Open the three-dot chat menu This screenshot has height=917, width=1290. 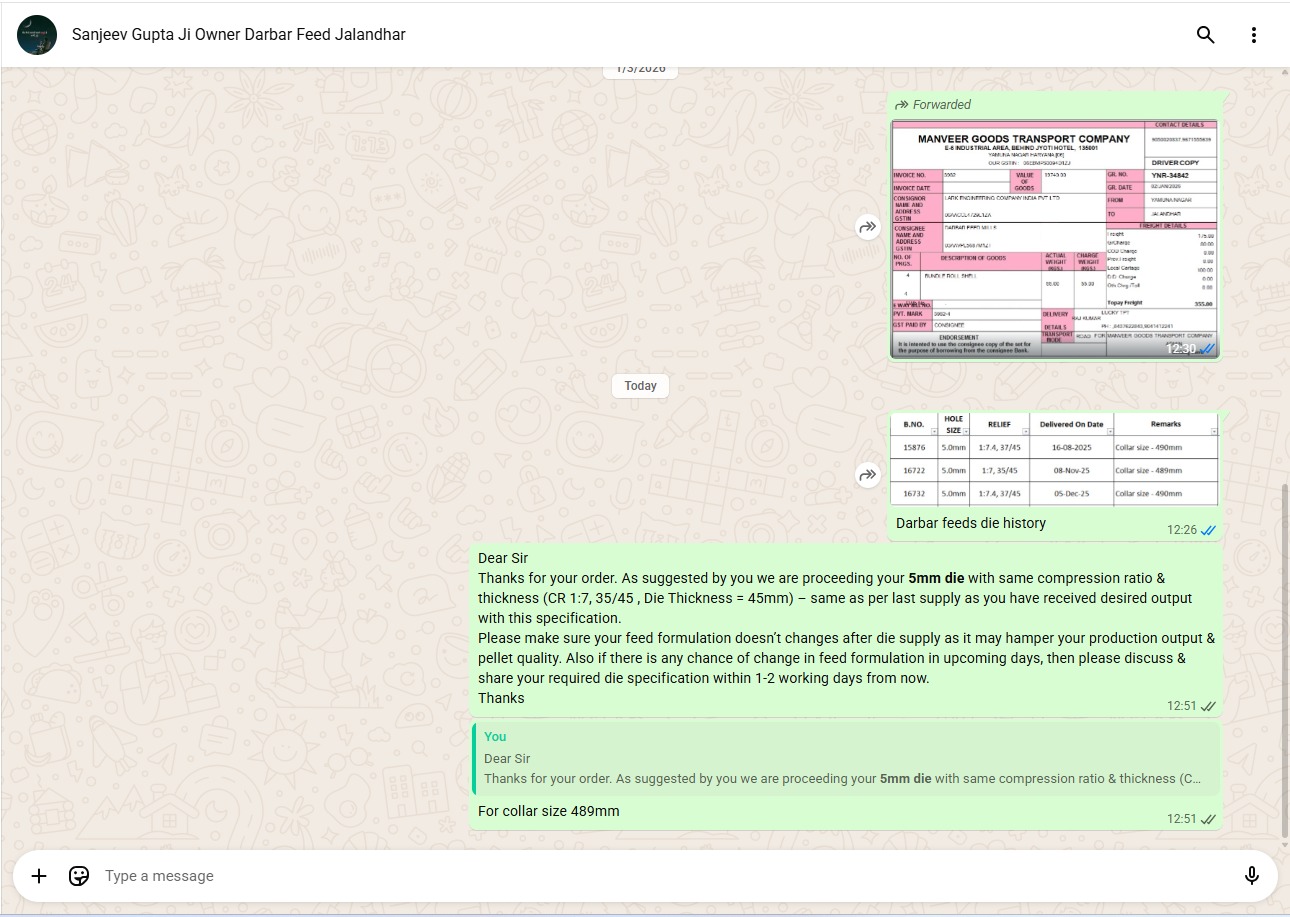click(x=1253, y=35)
